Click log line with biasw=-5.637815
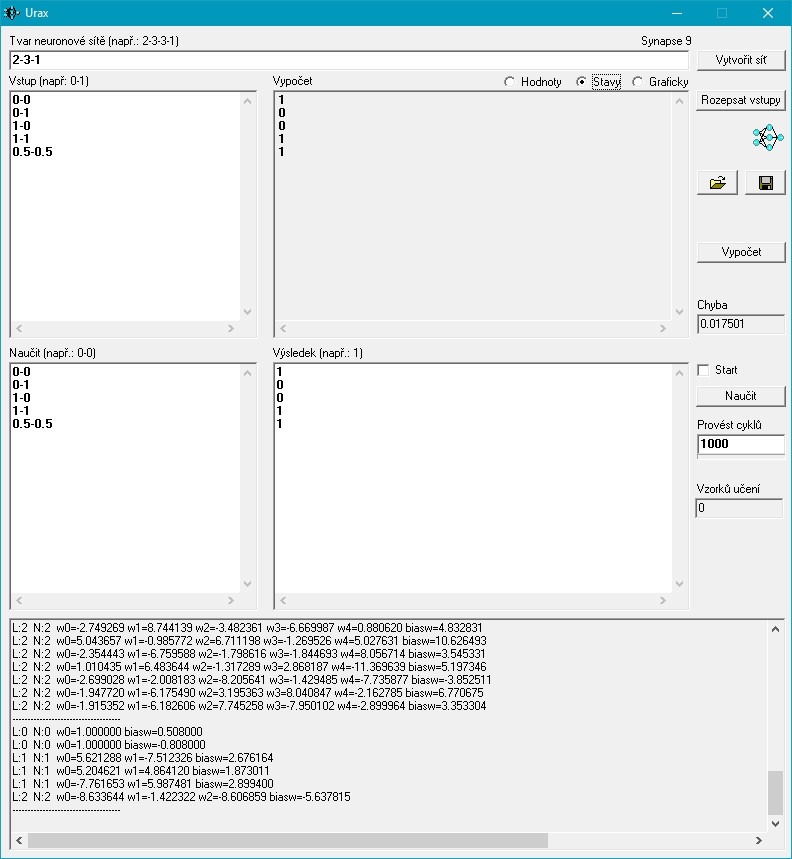Viewport: 792px width, 859px height. click(x=181, y=797)
